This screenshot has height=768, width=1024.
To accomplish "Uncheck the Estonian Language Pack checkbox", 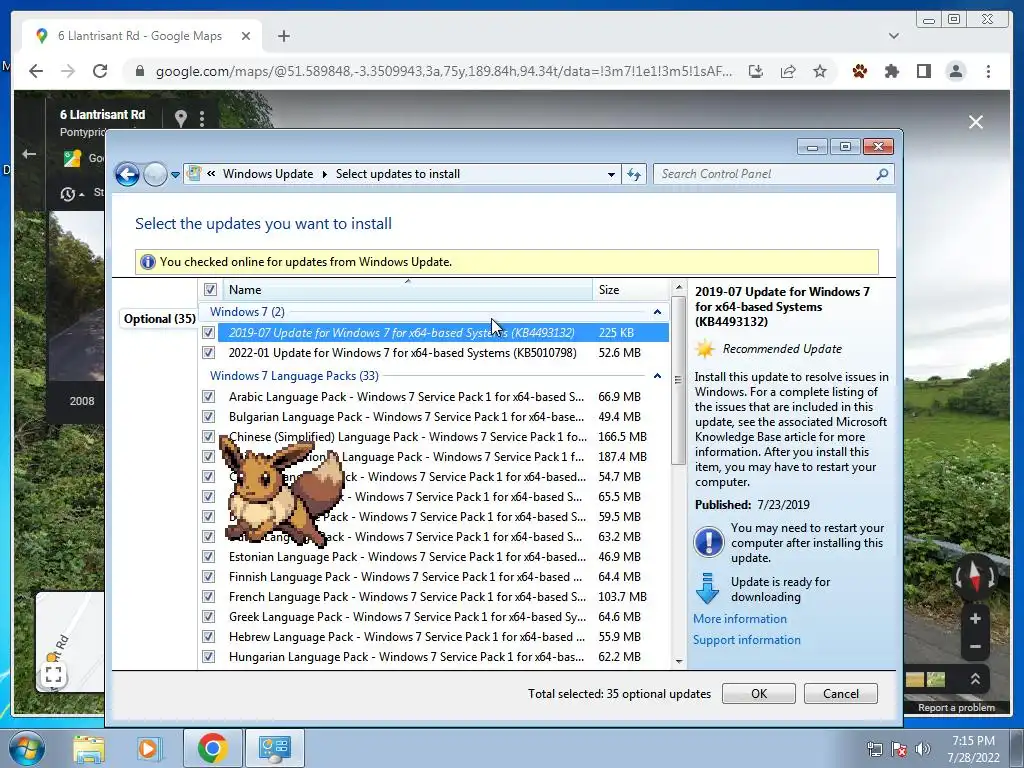I will coord(208,556).
